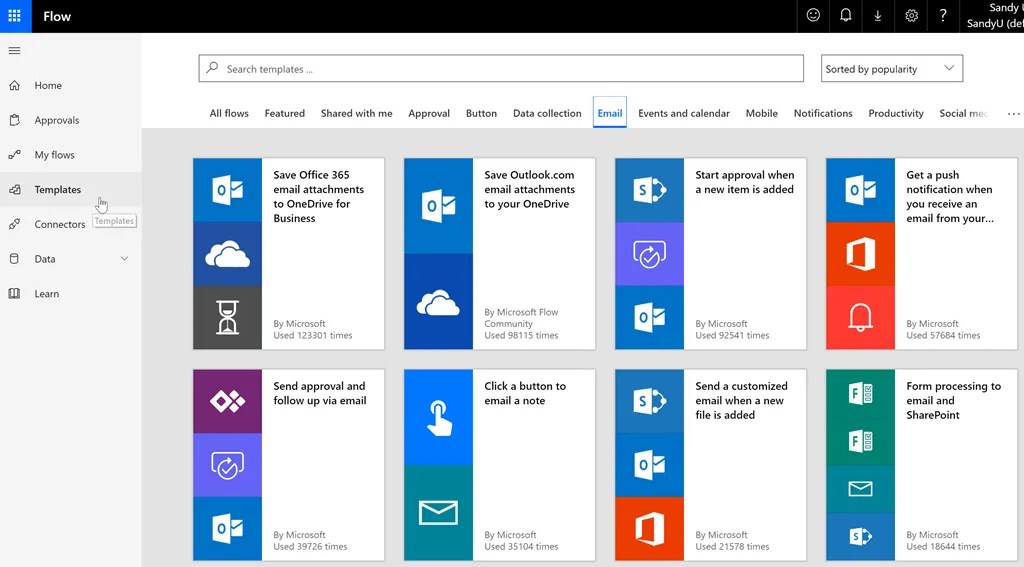Click top Forms icon on Form processing card
Viewport: 1024px width, 567px height.
pyautogui.click(x=860, y=393)
